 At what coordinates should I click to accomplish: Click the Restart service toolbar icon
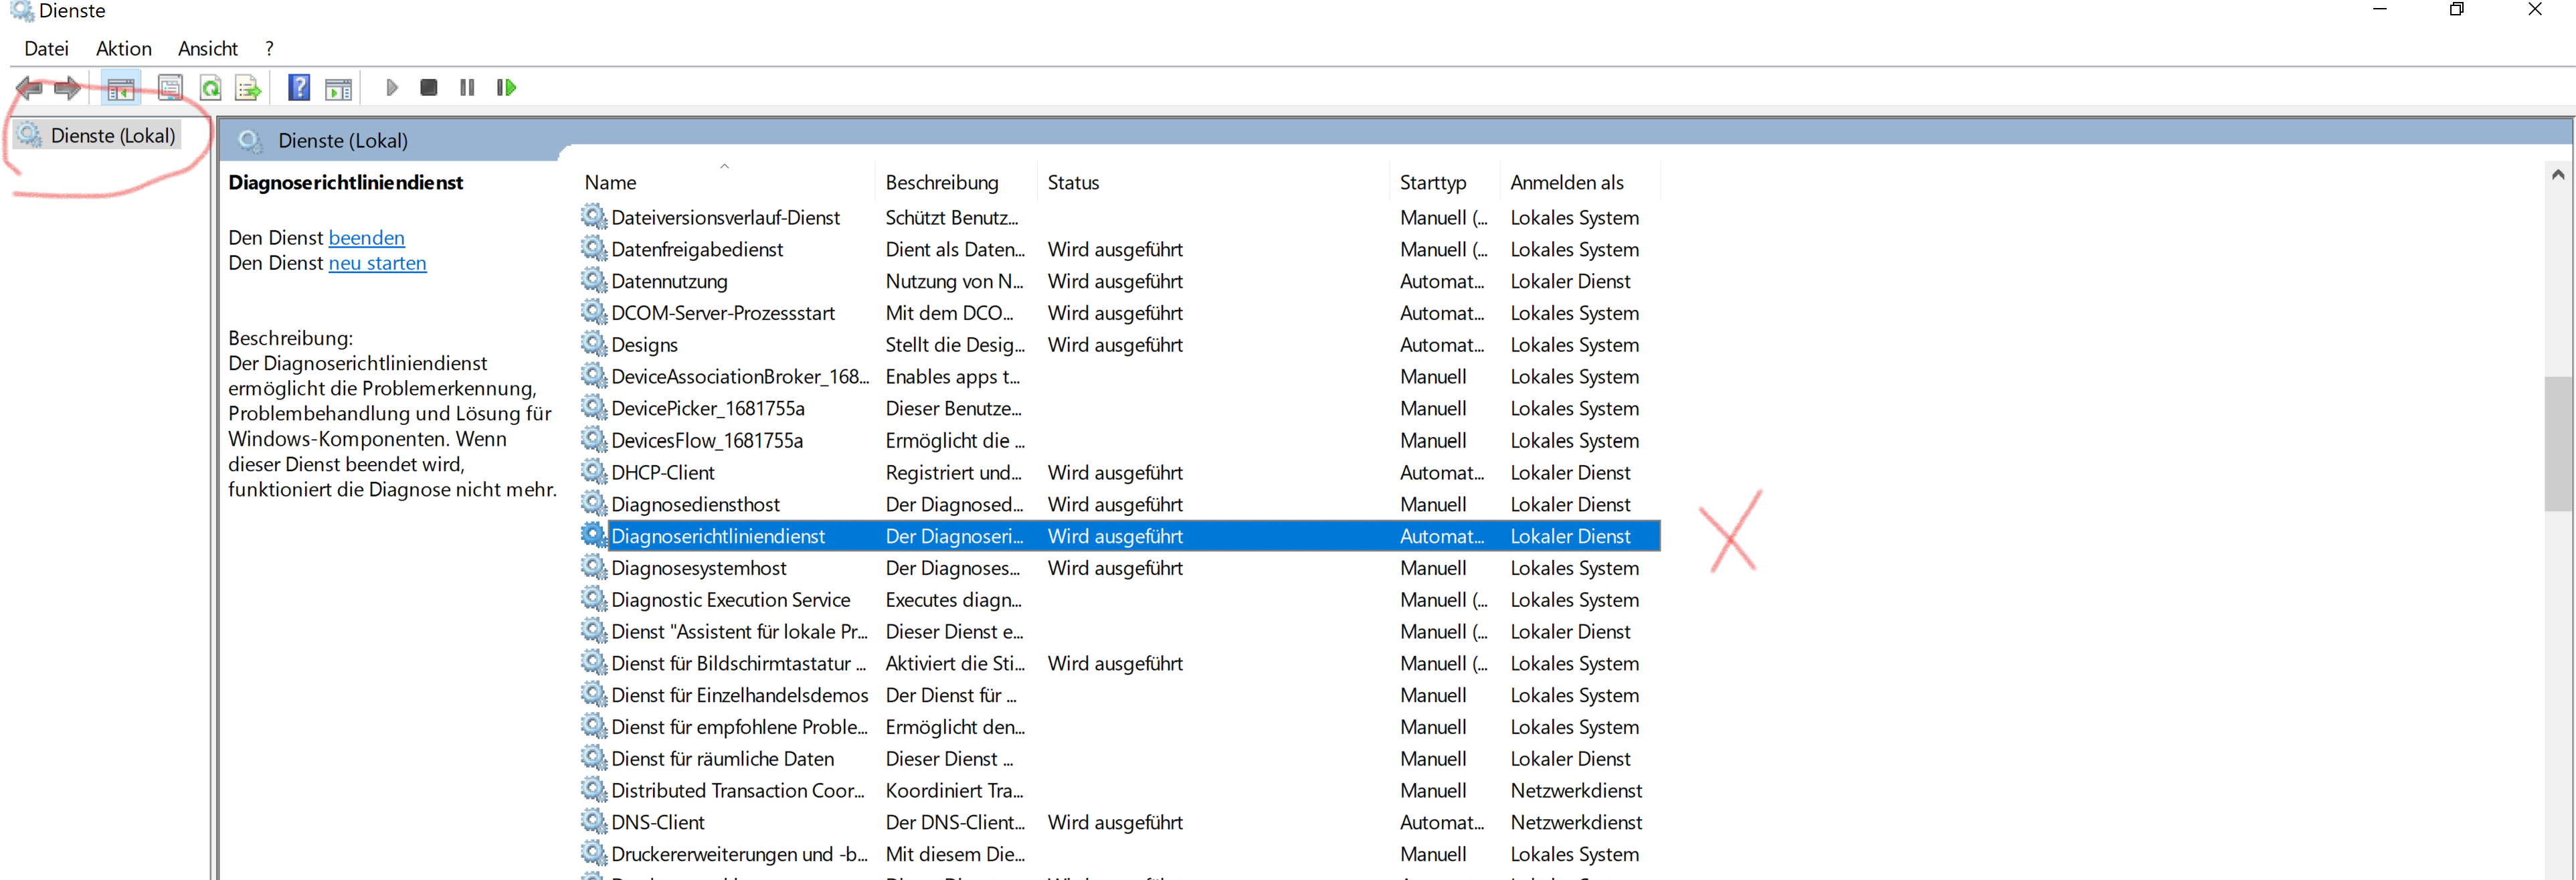coord(506,88)
